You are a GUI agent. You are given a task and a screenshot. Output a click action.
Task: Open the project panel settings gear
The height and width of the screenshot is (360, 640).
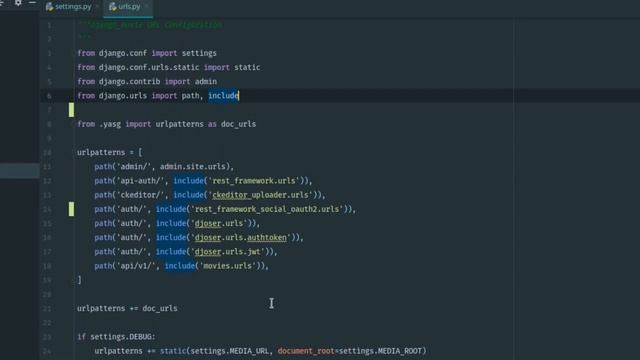pos(18,3)
